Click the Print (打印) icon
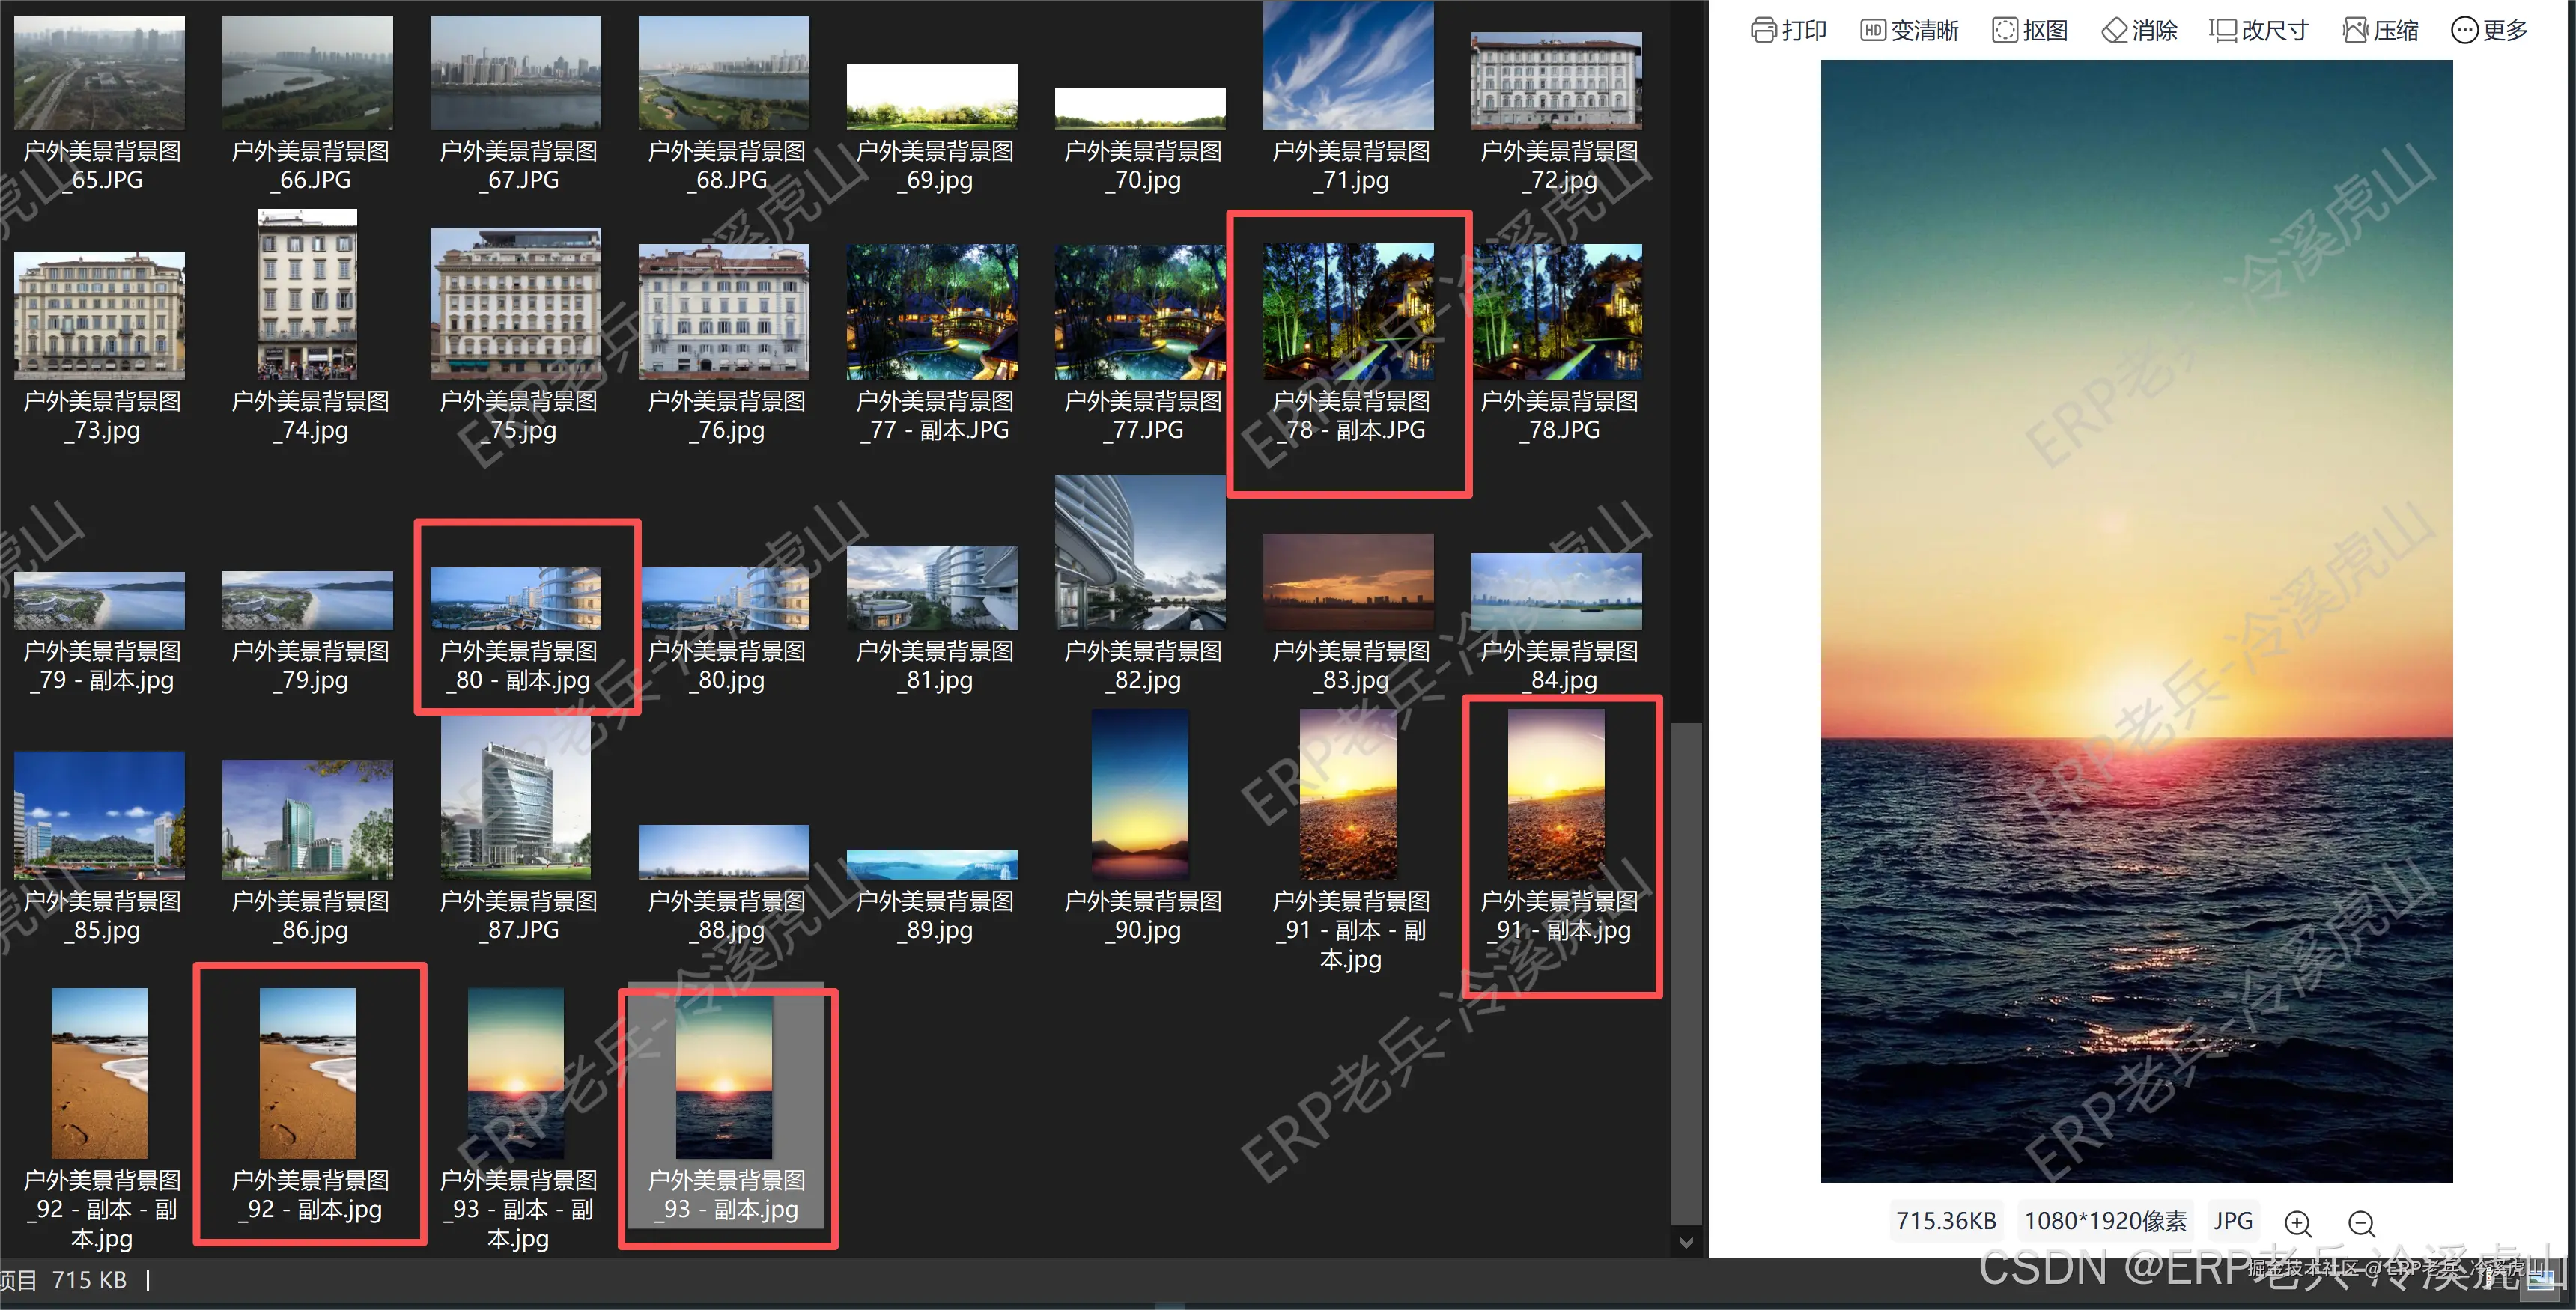 click(1764, 30)
